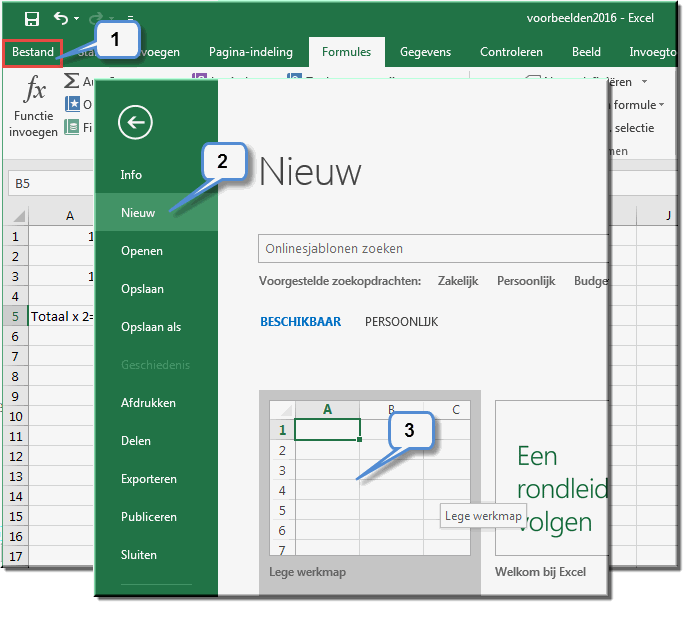Click the back arrow in Backstage view

point(135,122)
